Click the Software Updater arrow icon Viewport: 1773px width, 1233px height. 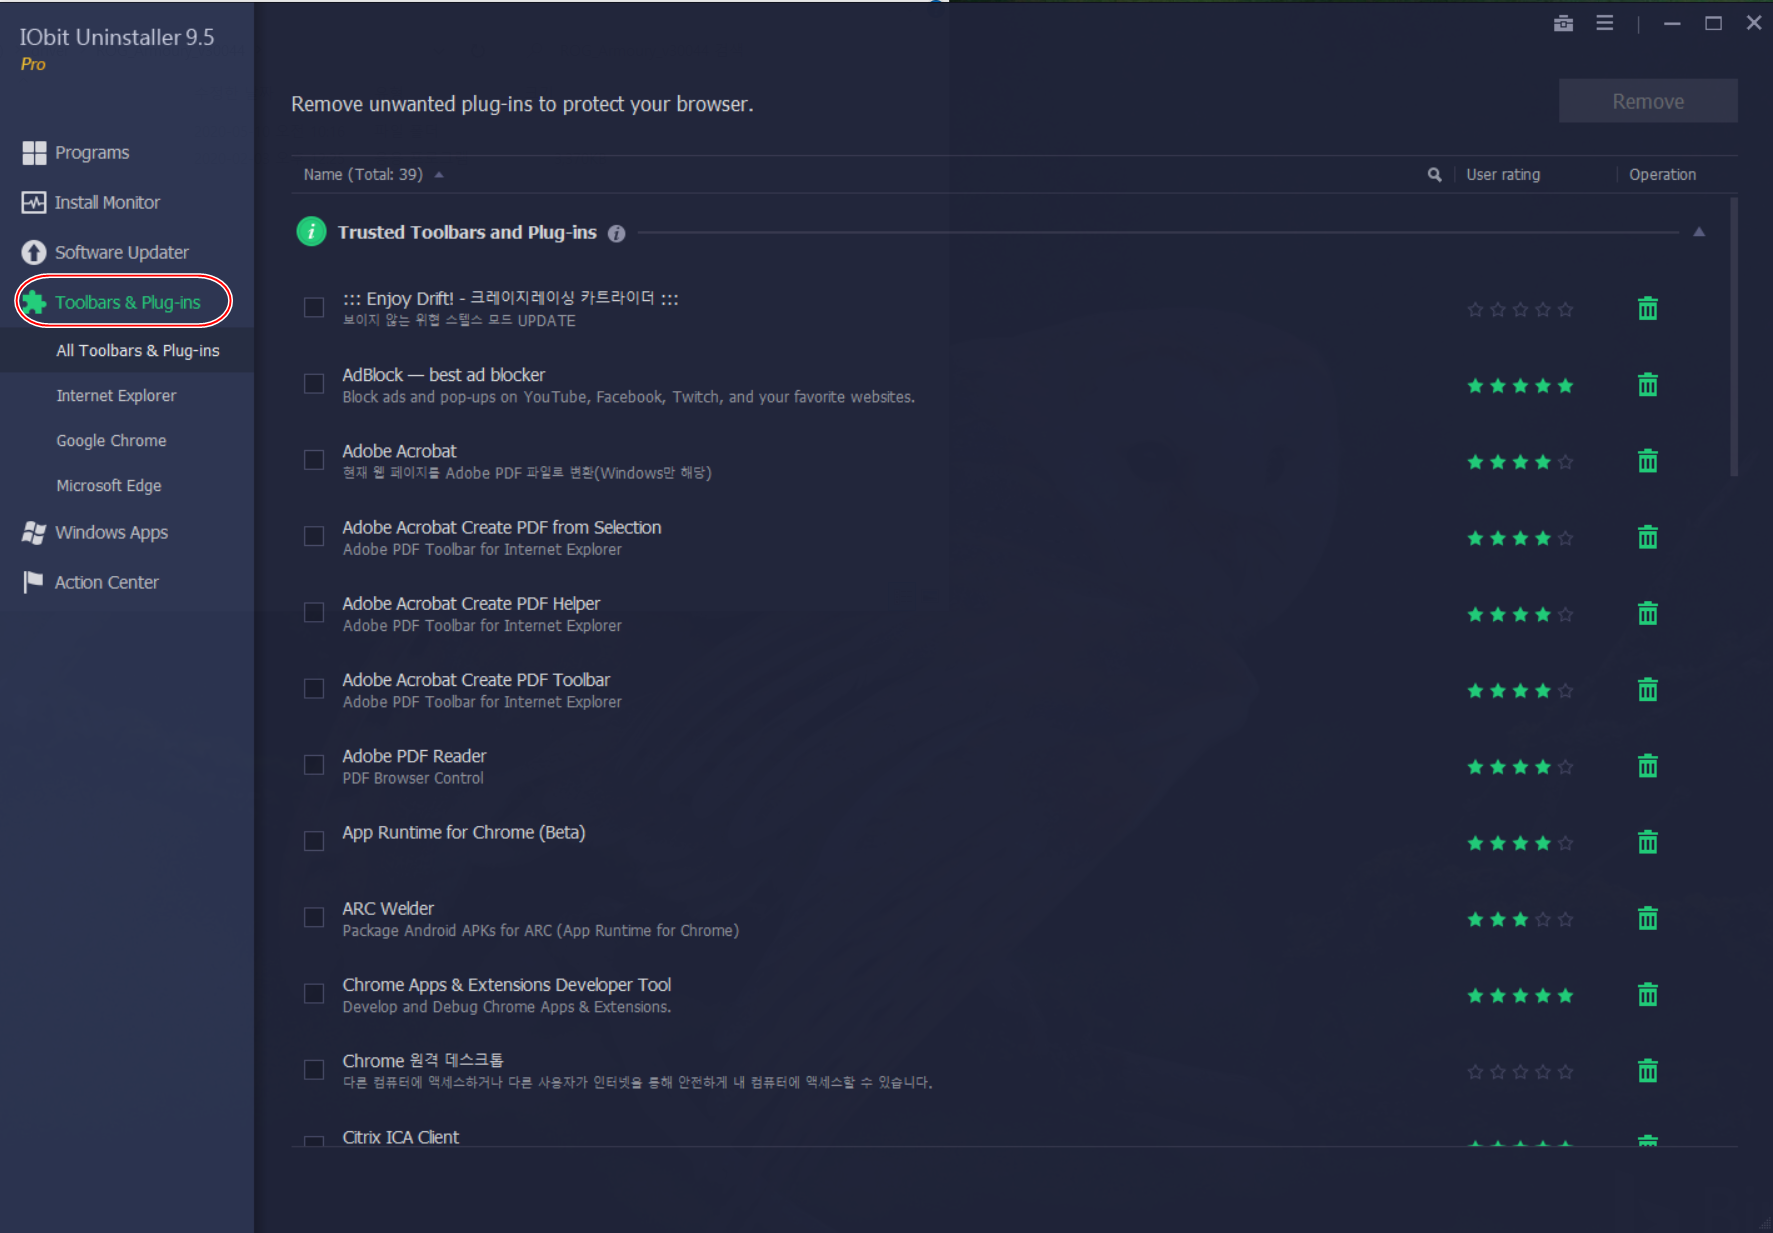click(34, 252)
